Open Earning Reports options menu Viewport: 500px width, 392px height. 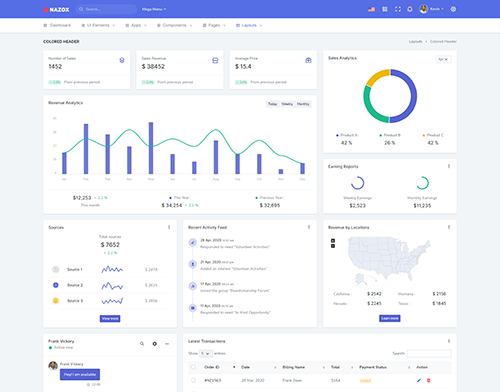click(449, 166)
